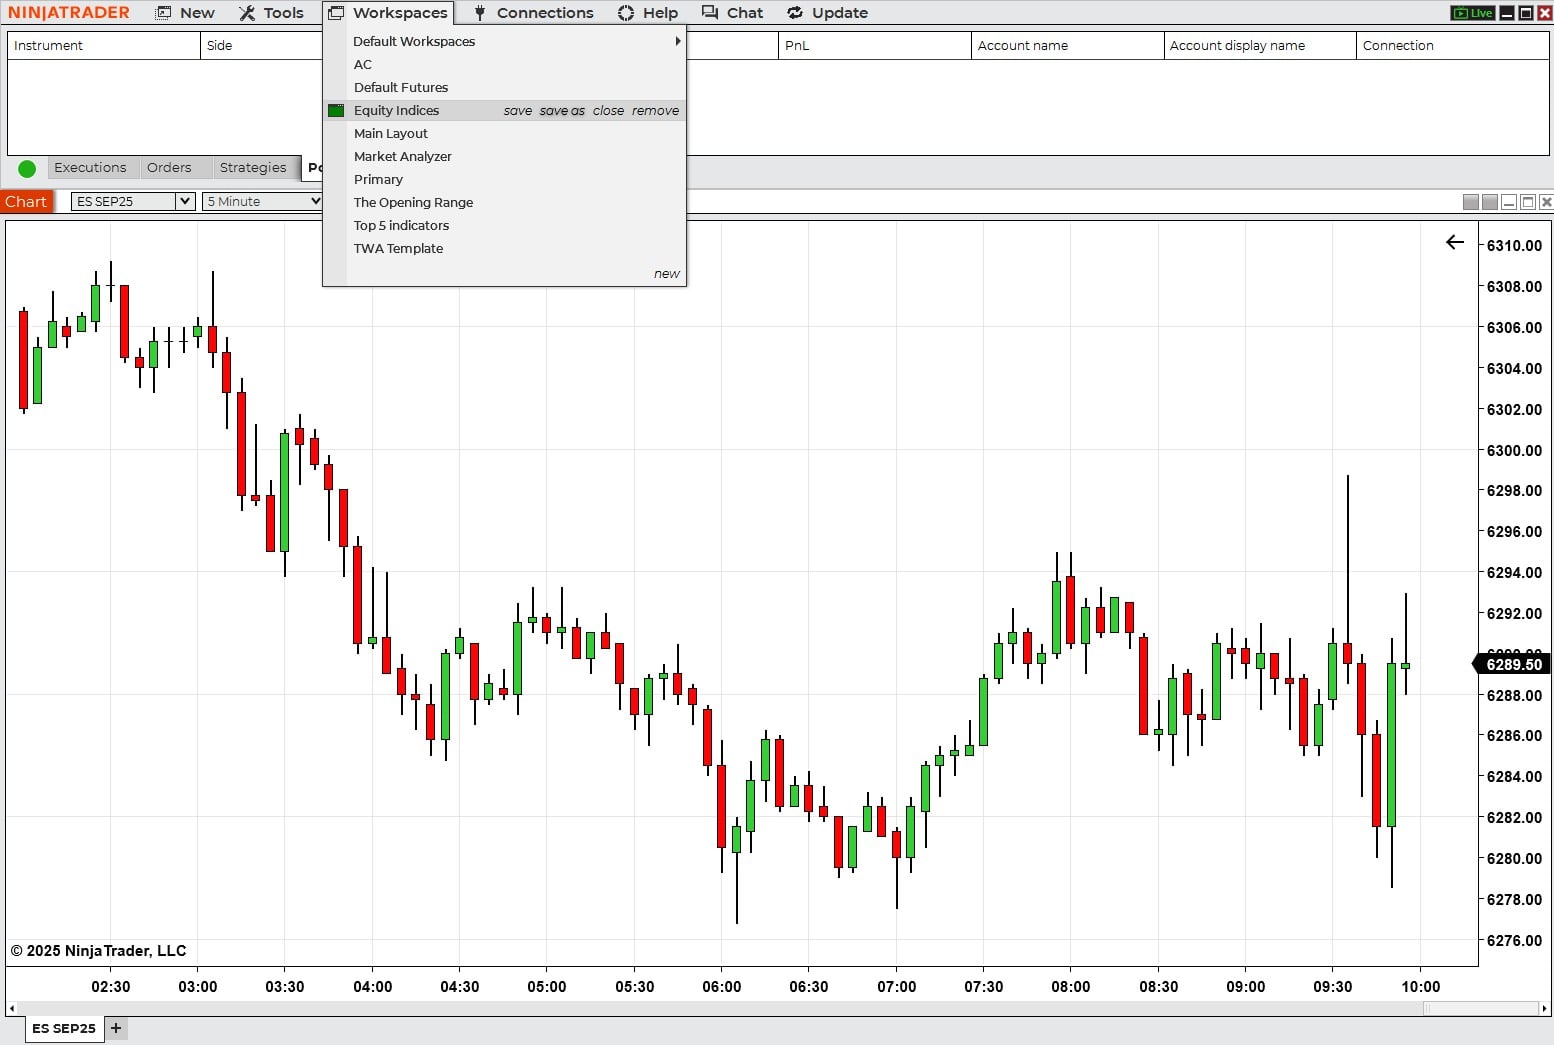The height and width of the screenshot is (1045, 1554).
Task: Add new chart tab with plus icon
Action: click(x=116, y=1028)
